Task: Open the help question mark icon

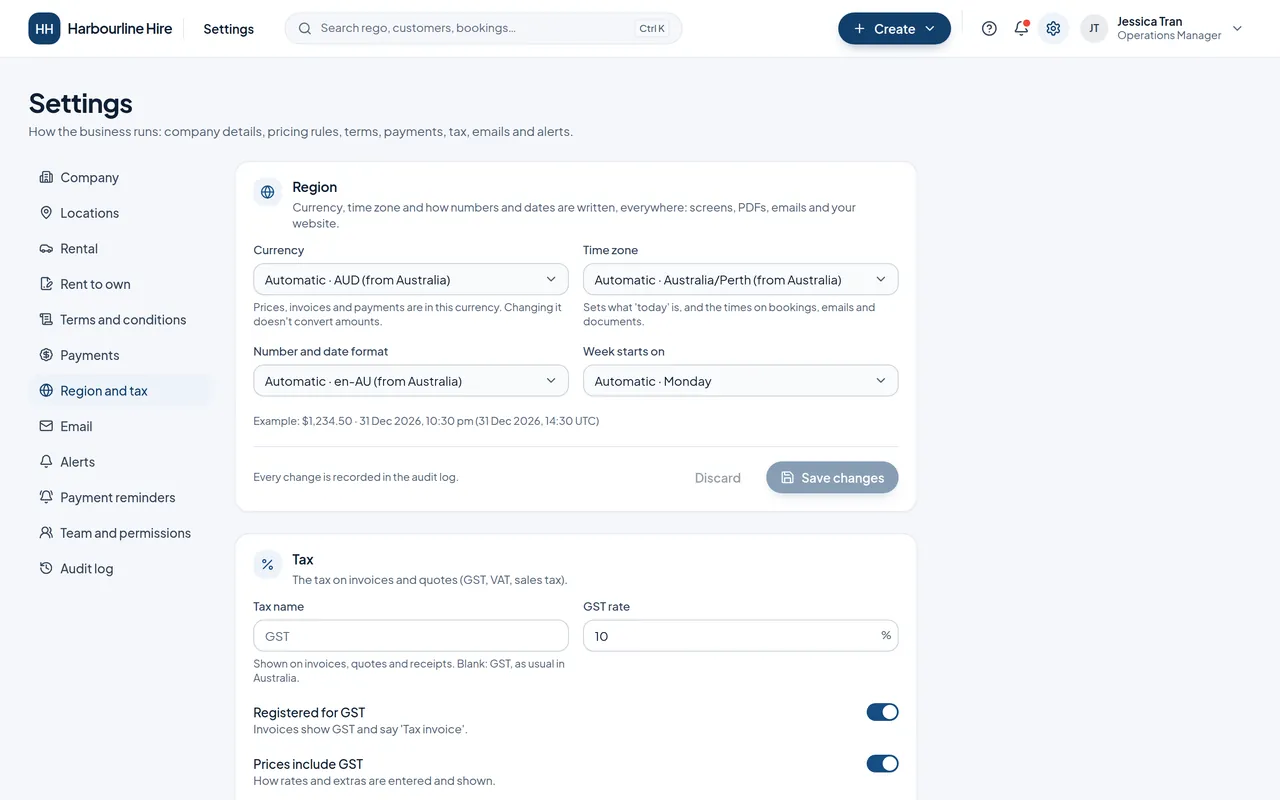Action: coord(989,29)
